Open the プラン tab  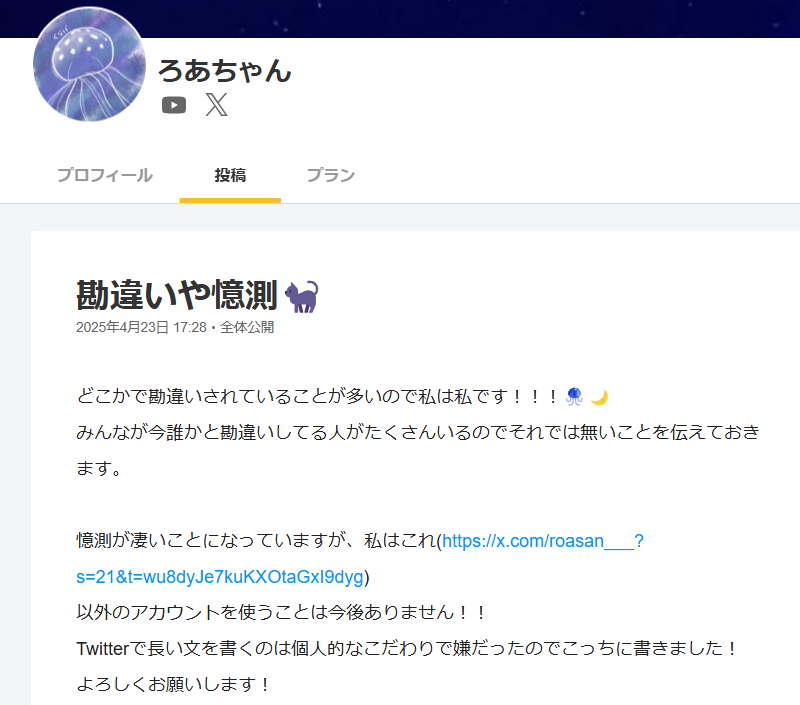(331, 175)
